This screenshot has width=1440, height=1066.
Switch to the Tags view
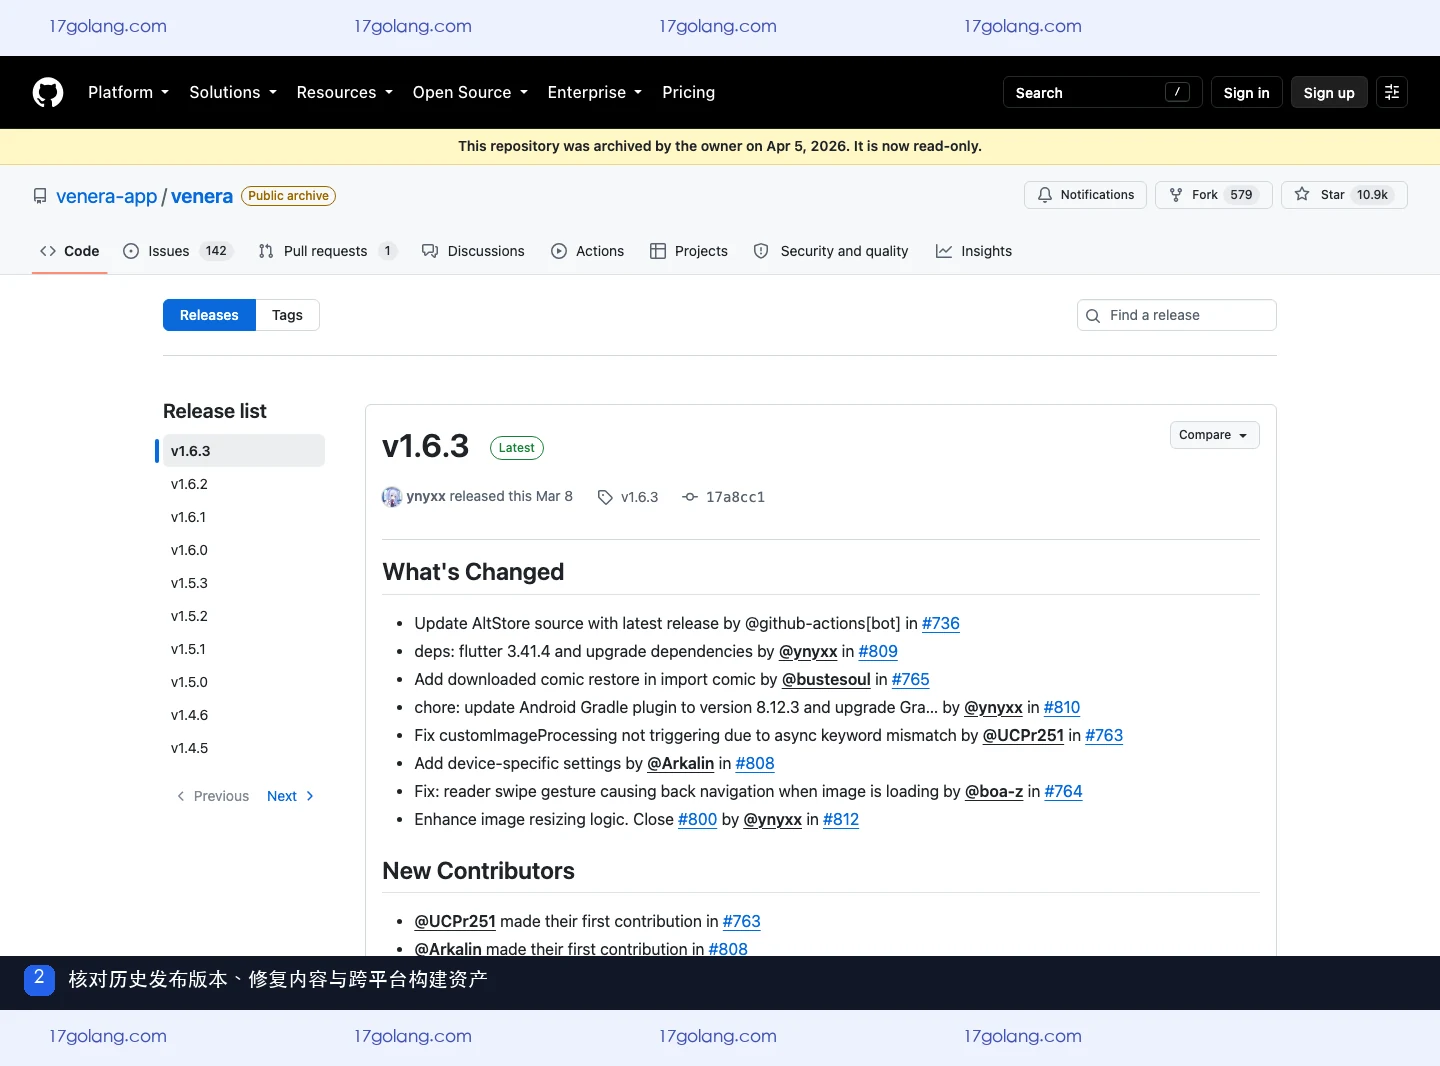[x=287, y=315]
